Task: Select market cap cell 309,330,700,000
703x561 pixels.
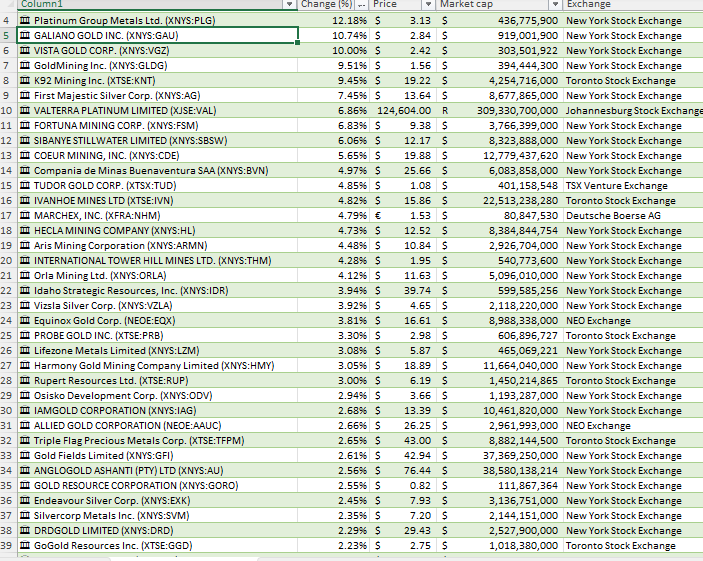Action: [x=499, y=110]
